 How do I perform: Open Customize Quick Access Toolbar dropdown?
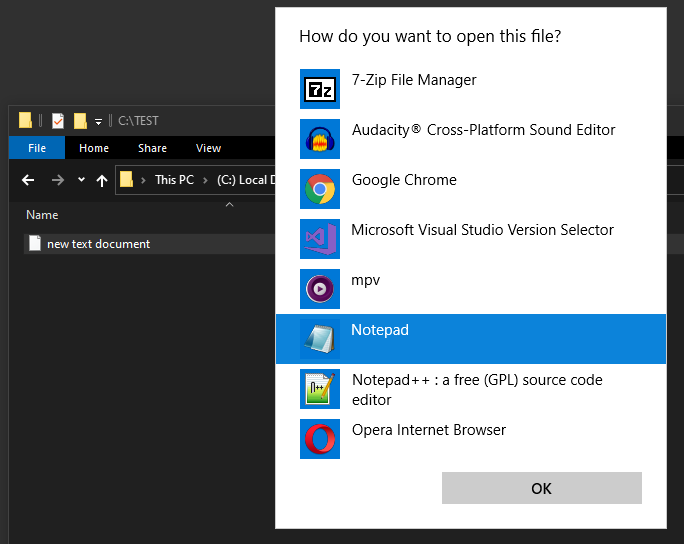[x=99, y=122]
